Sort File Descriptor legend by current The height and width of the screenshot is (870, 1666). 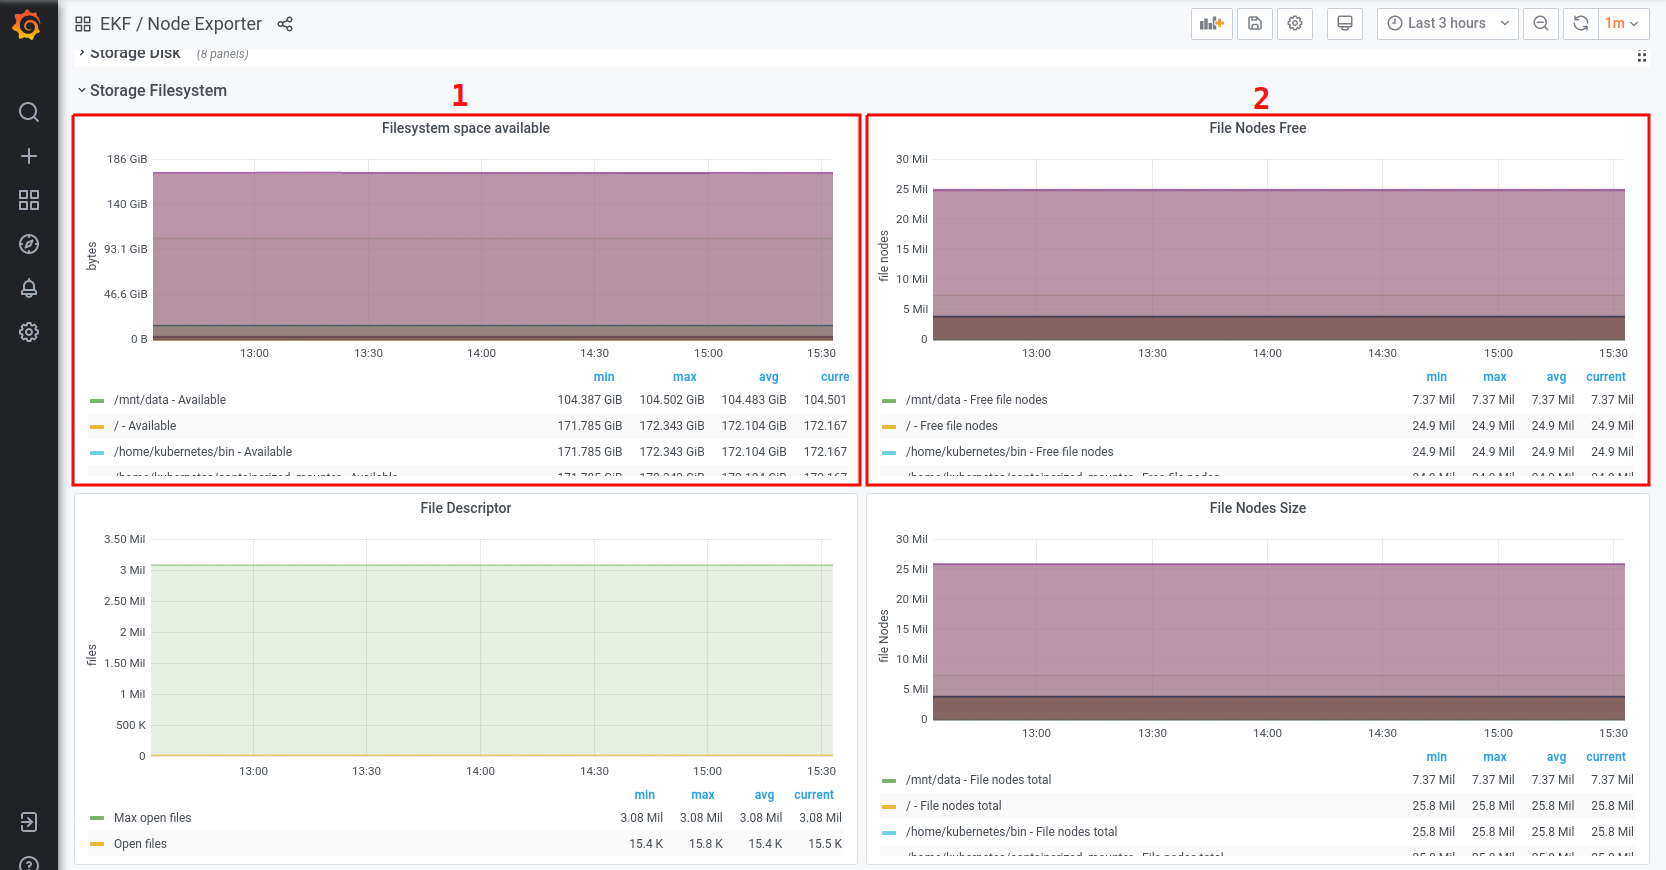click(x=814, y=795)
